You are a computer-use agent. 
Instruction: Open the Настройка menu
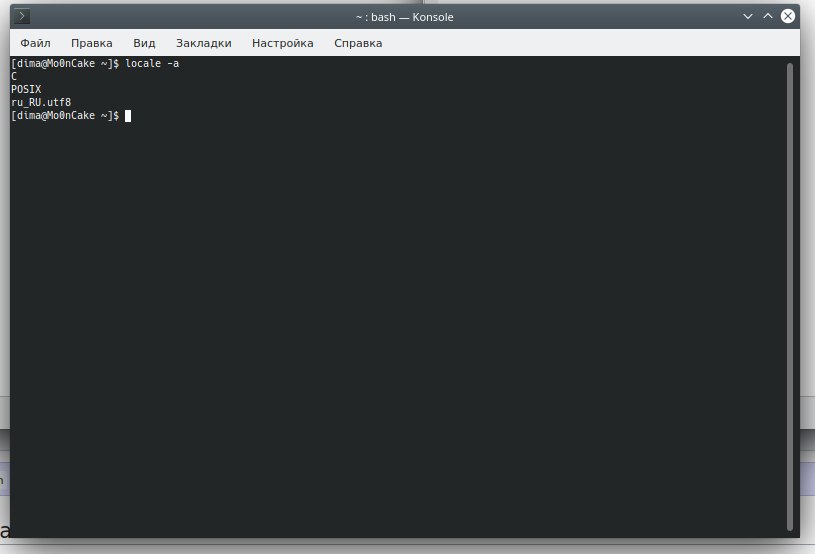point(283,43)
